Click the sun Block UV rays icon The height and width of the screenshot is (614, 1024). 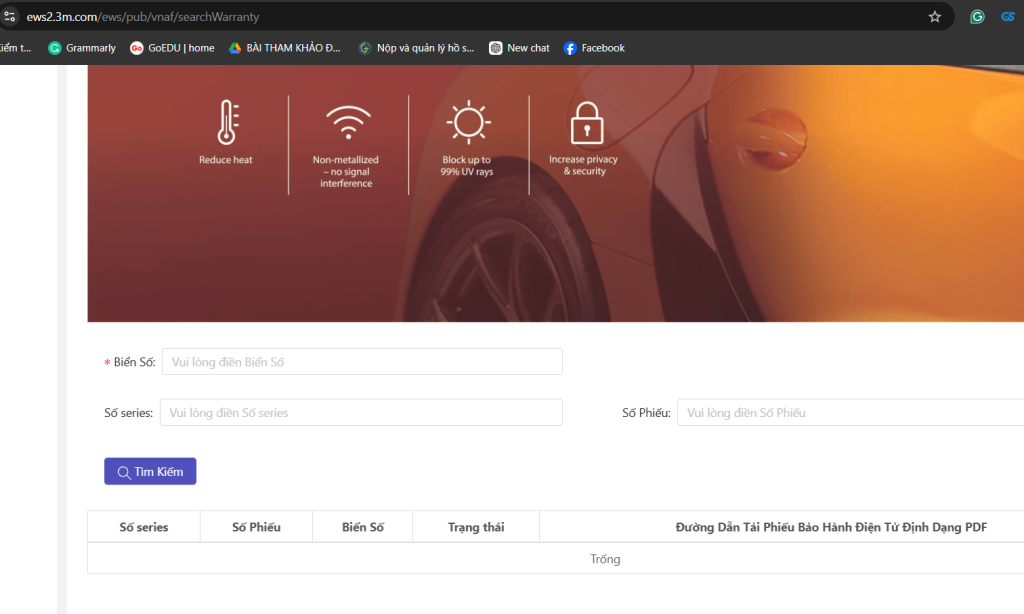click(x=466, y=123)
